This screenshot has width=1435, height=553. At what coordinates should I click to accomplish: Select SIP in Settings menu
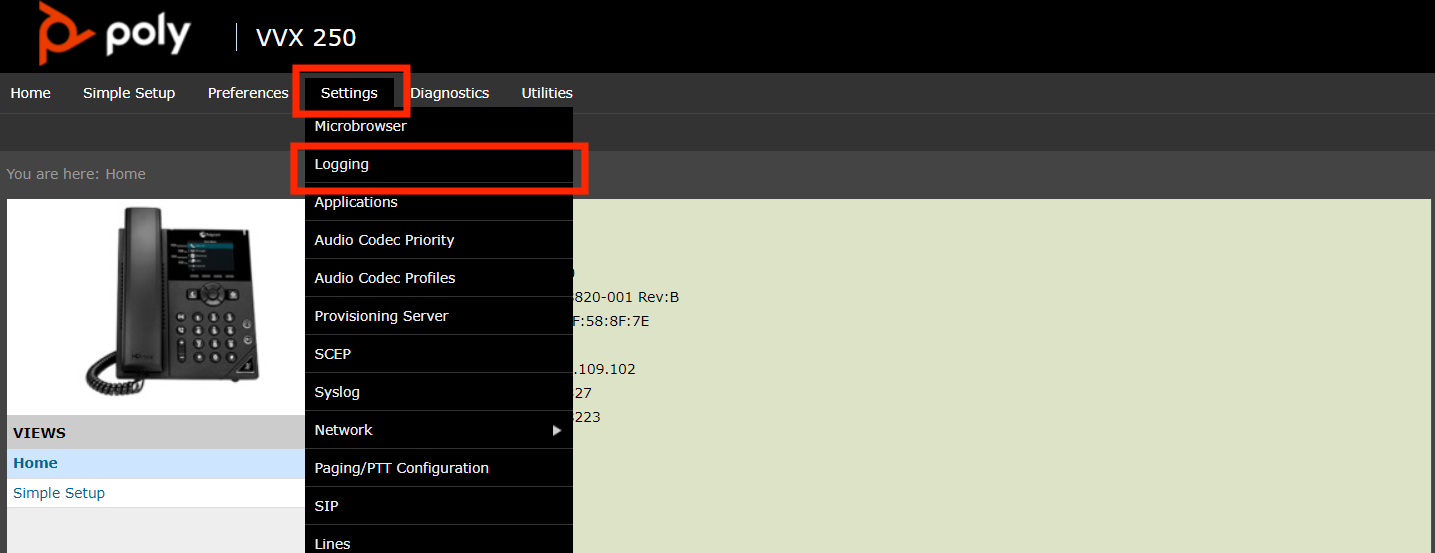pos(439,506)
